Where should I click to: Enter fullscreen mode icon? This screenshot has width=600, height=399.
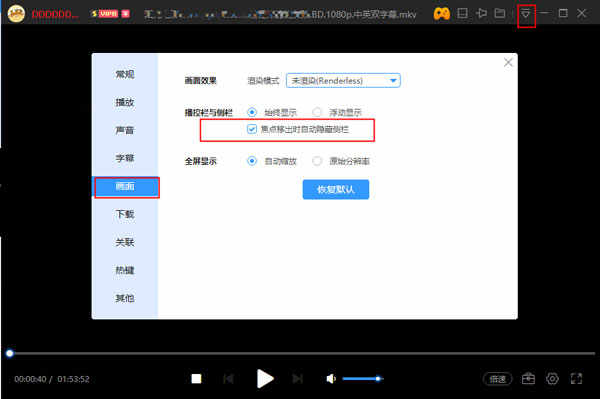click(576, 379)
